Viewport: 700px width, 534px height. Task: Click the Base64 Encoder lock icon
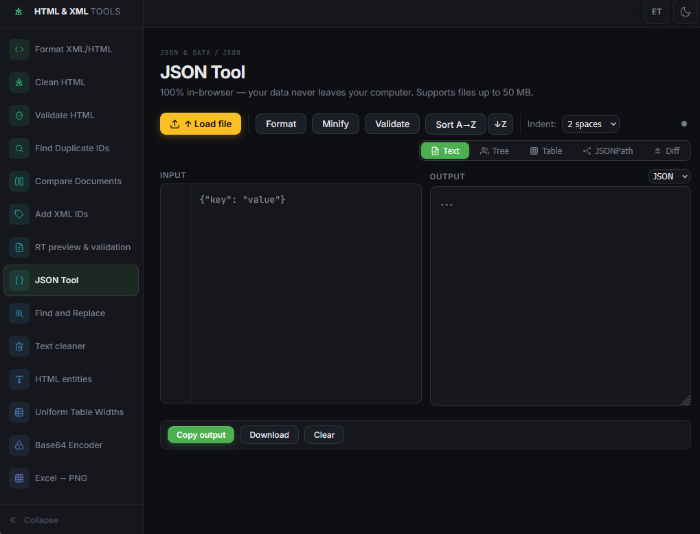point(19,445)
